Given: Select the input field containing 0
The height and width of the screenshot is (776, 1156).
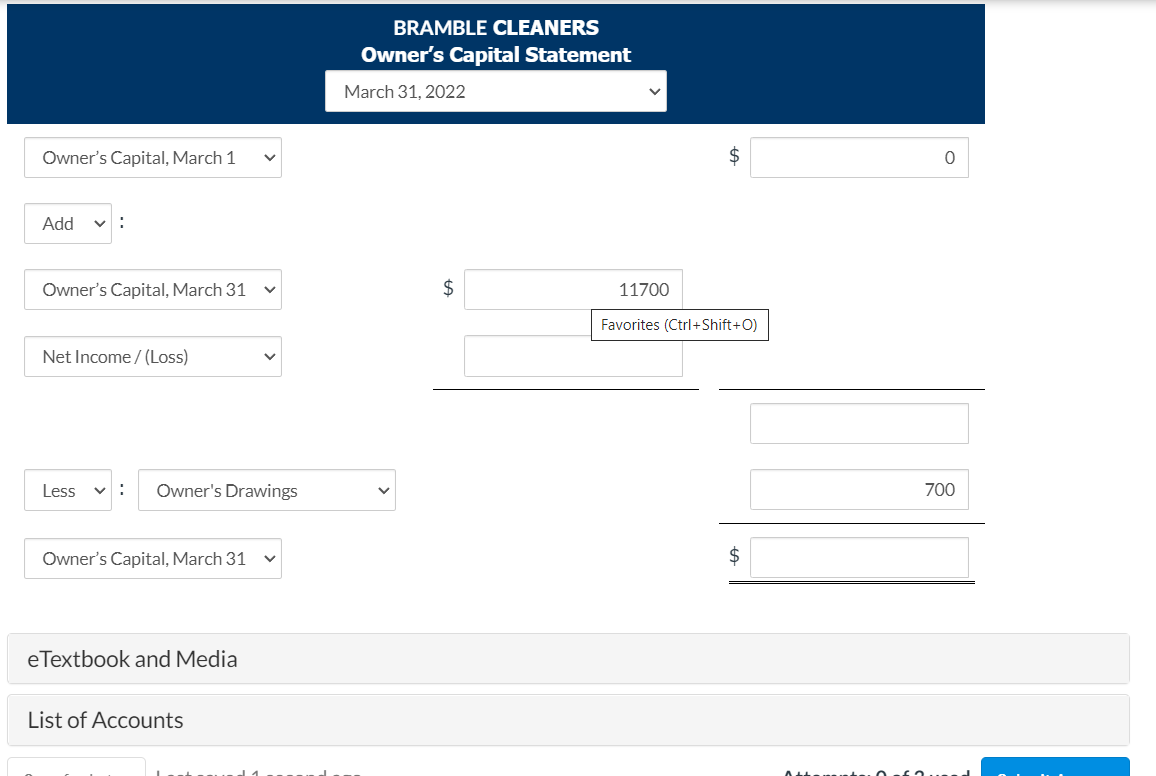Looking at the screenshot, I should point(858,157).
